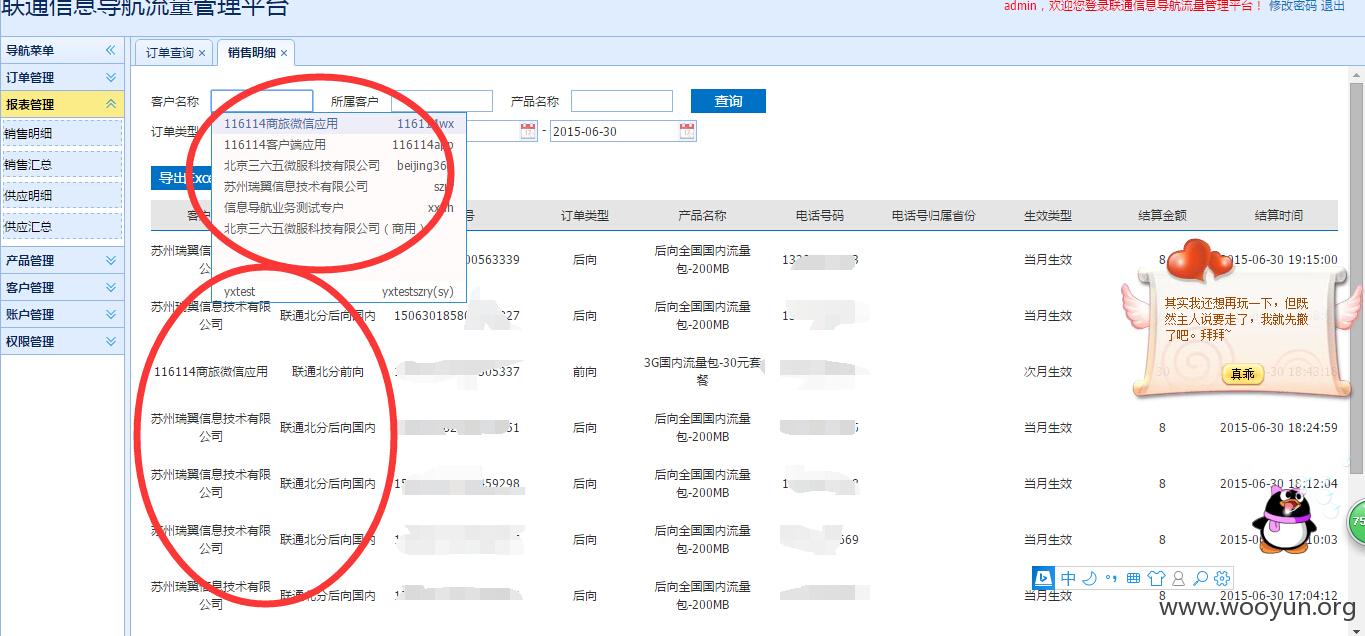The height and width of the screenshot is (636, 1365).
Task: Select 北京三六五微服科技有限公司 beijing365 suggestion
Action: pyautogui.click(x=339, y=166)
